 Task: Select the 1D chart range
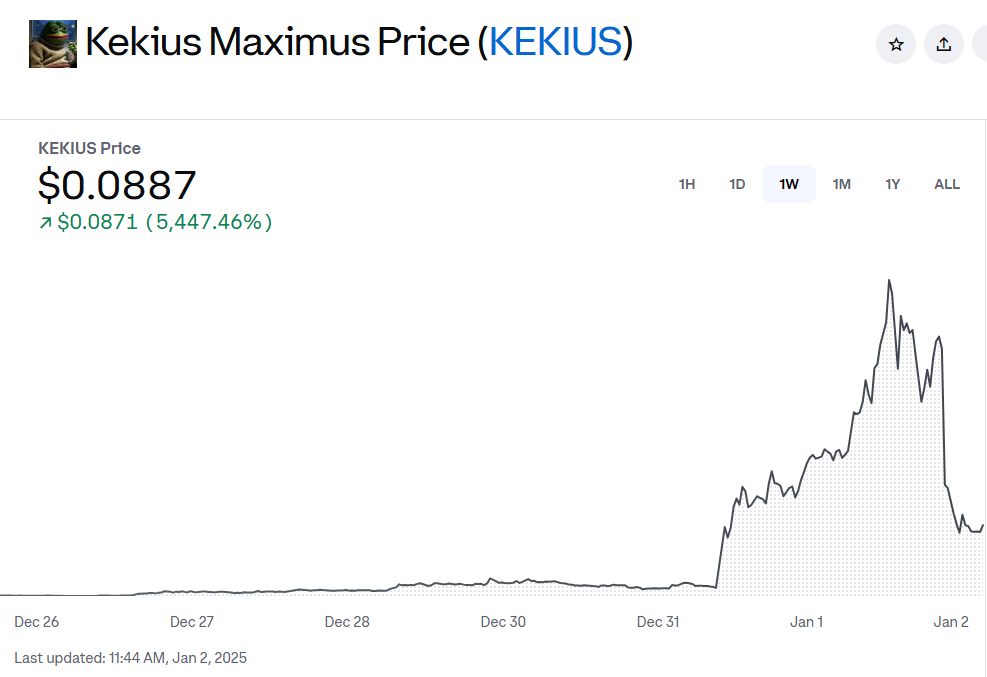[x=737, y=184]
